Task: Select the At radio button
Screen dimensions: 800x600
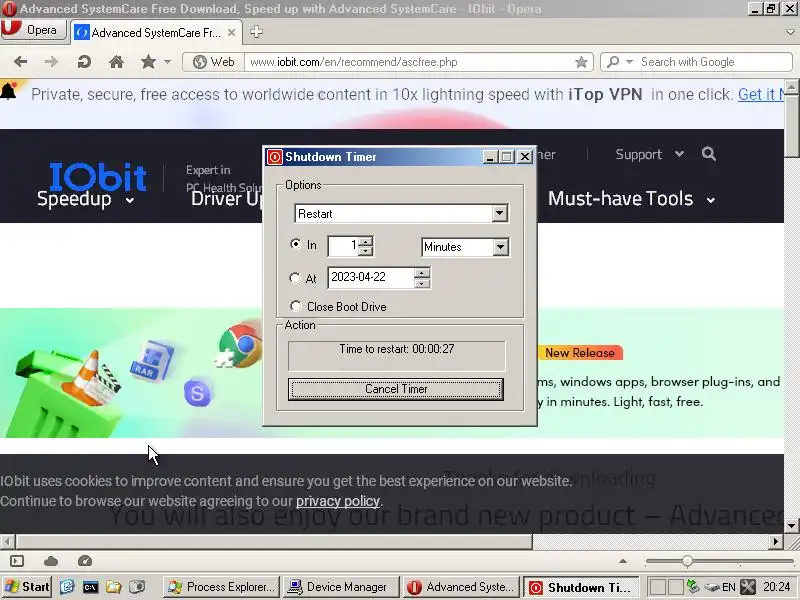Action: pyautogui.click(x=295, y=278)
